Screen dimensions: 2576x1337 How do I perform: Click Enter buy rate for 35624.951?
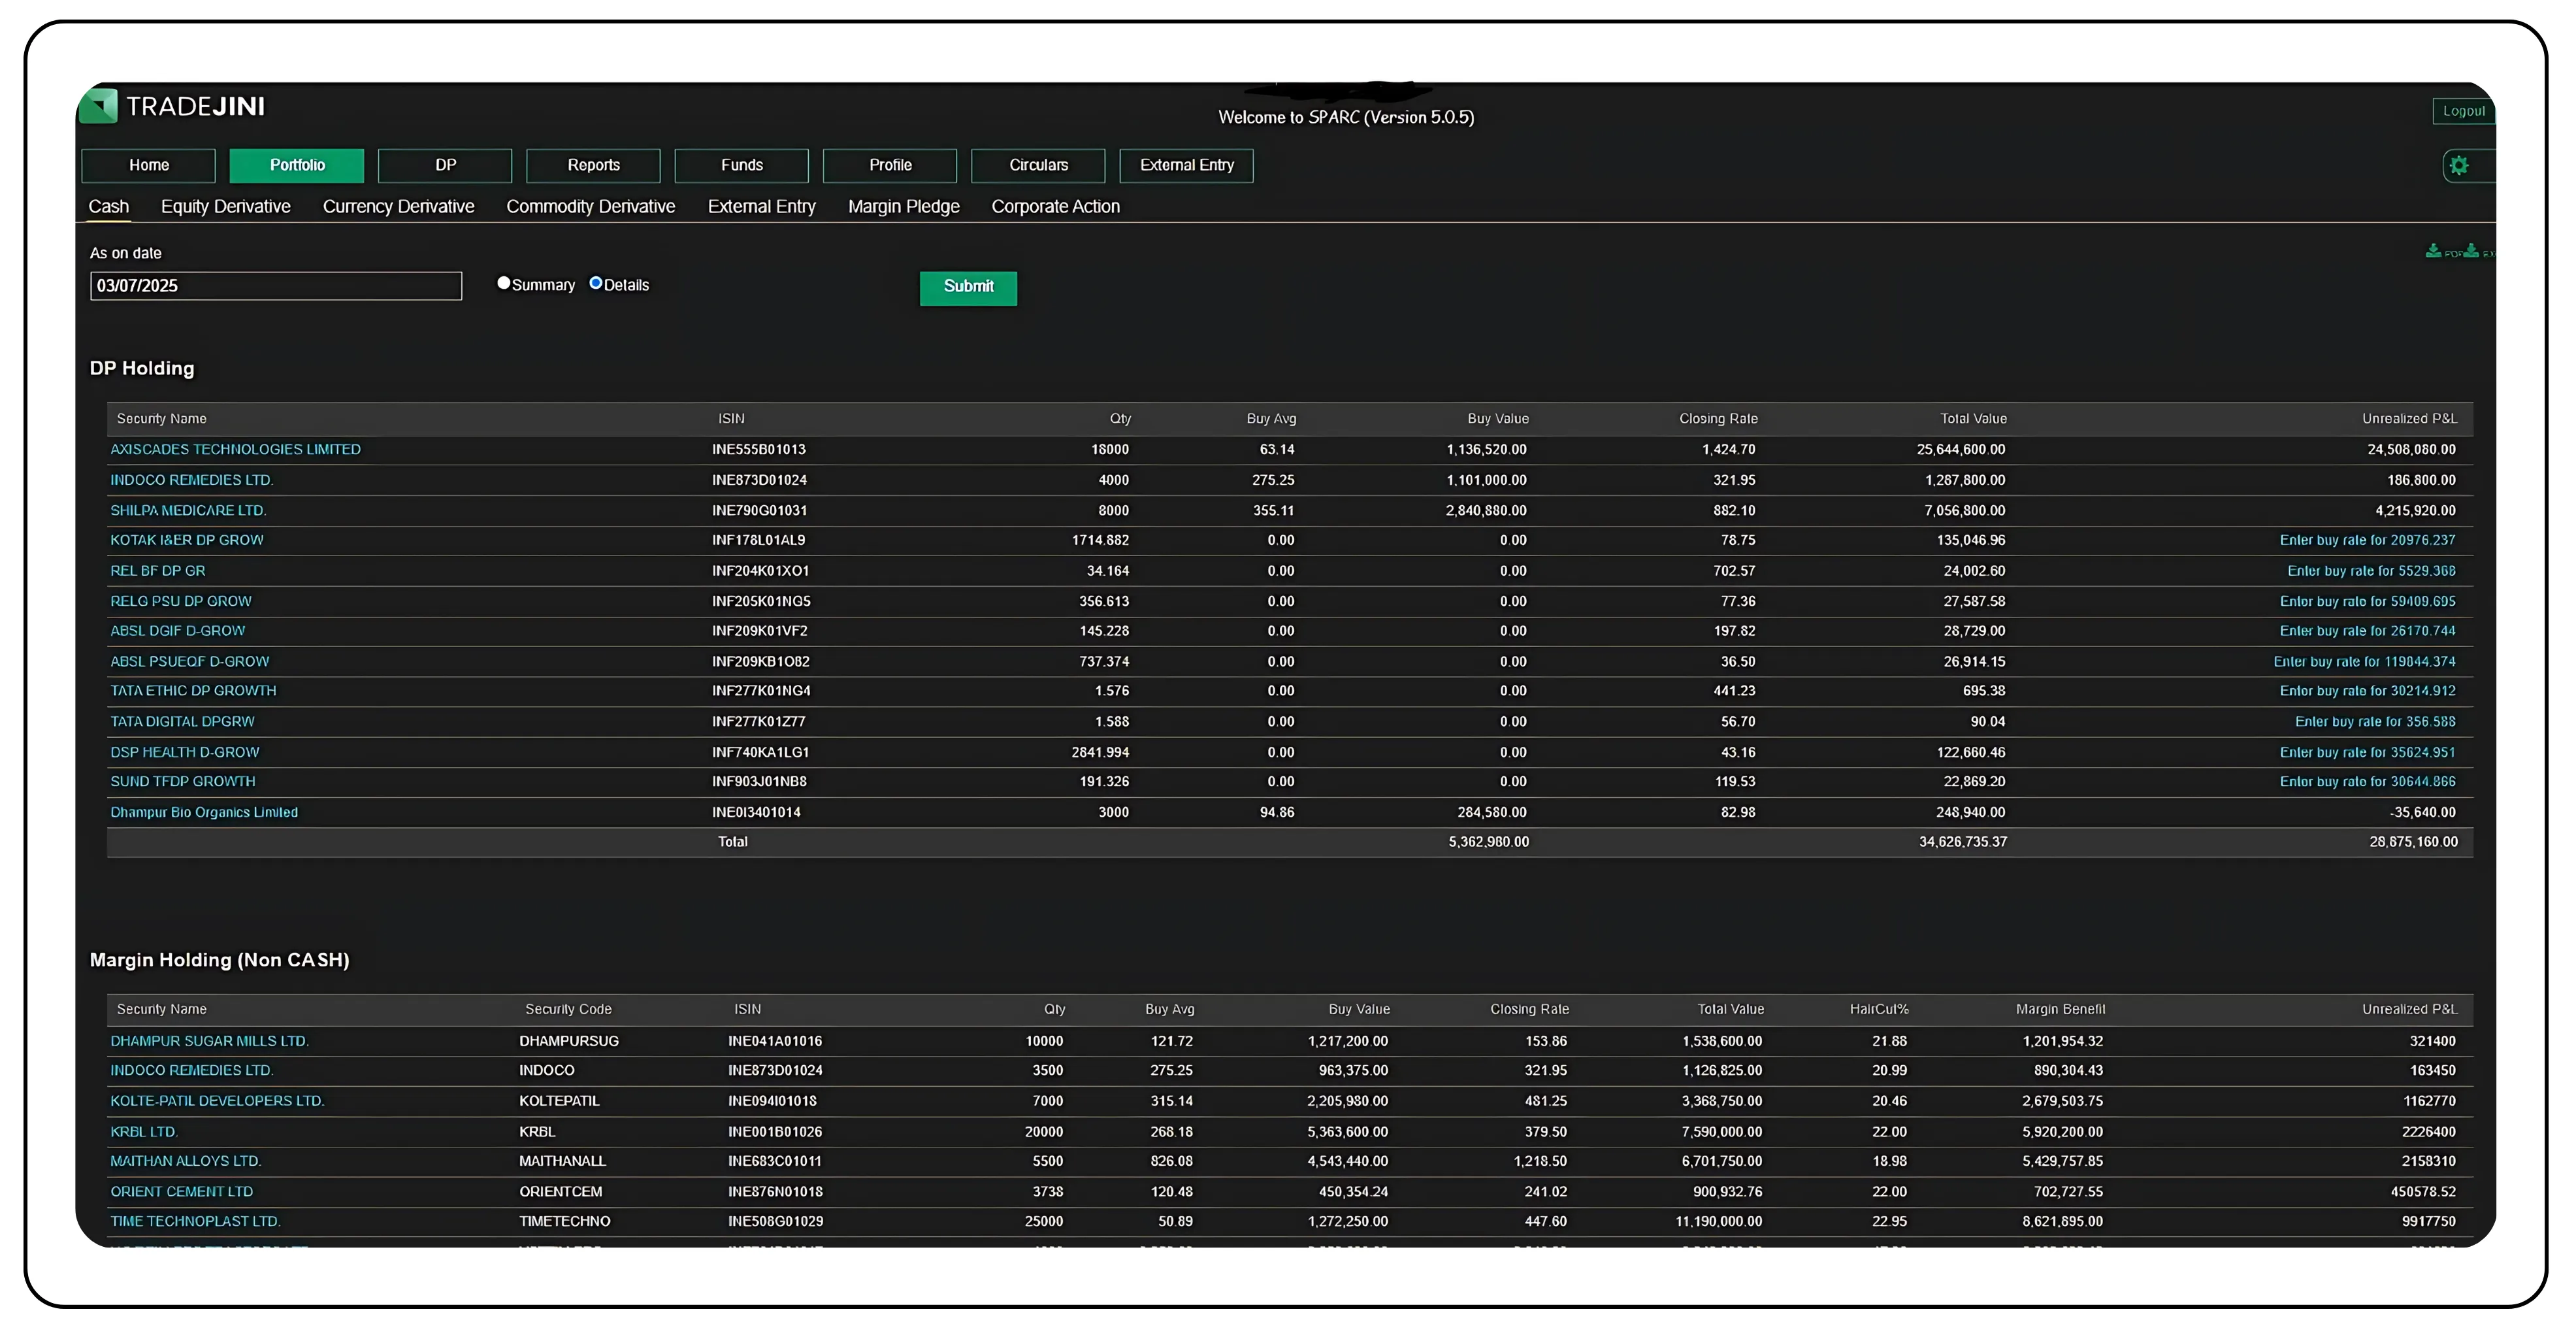click(x=2367, y=753)
